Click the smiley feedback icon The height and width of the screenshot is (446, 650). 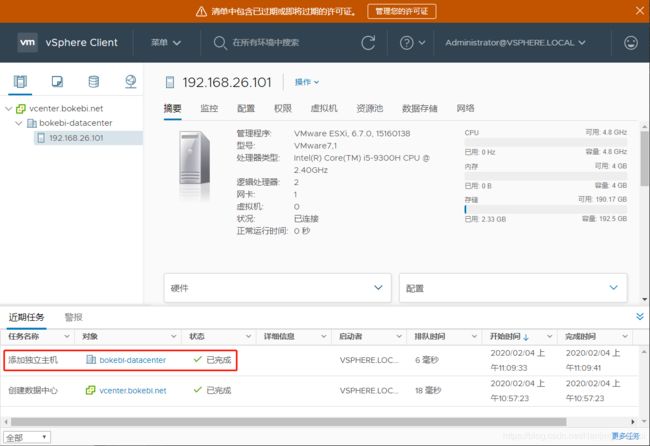click(x=630, y=43)
